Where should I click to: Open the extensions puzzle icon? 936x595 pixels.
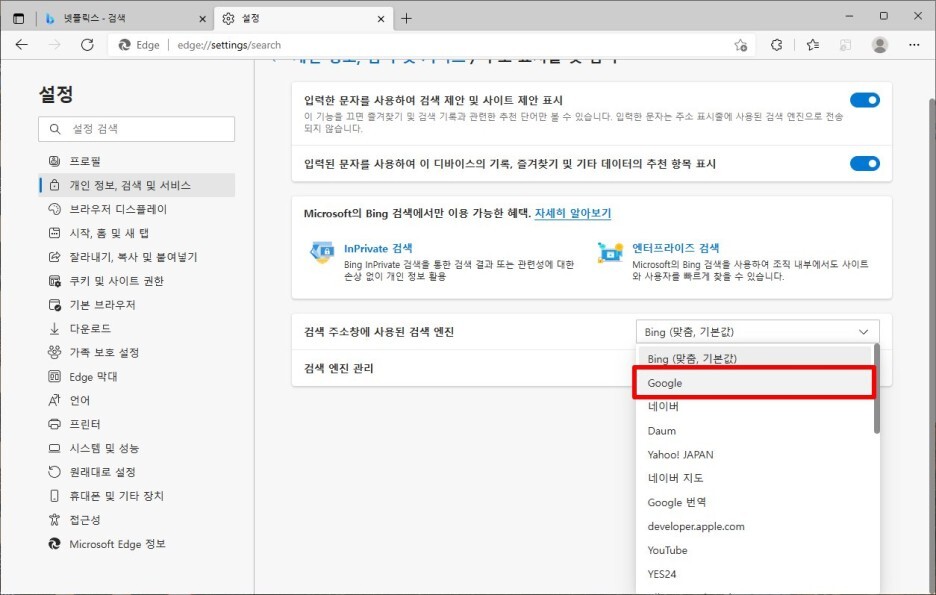(777, 45)
